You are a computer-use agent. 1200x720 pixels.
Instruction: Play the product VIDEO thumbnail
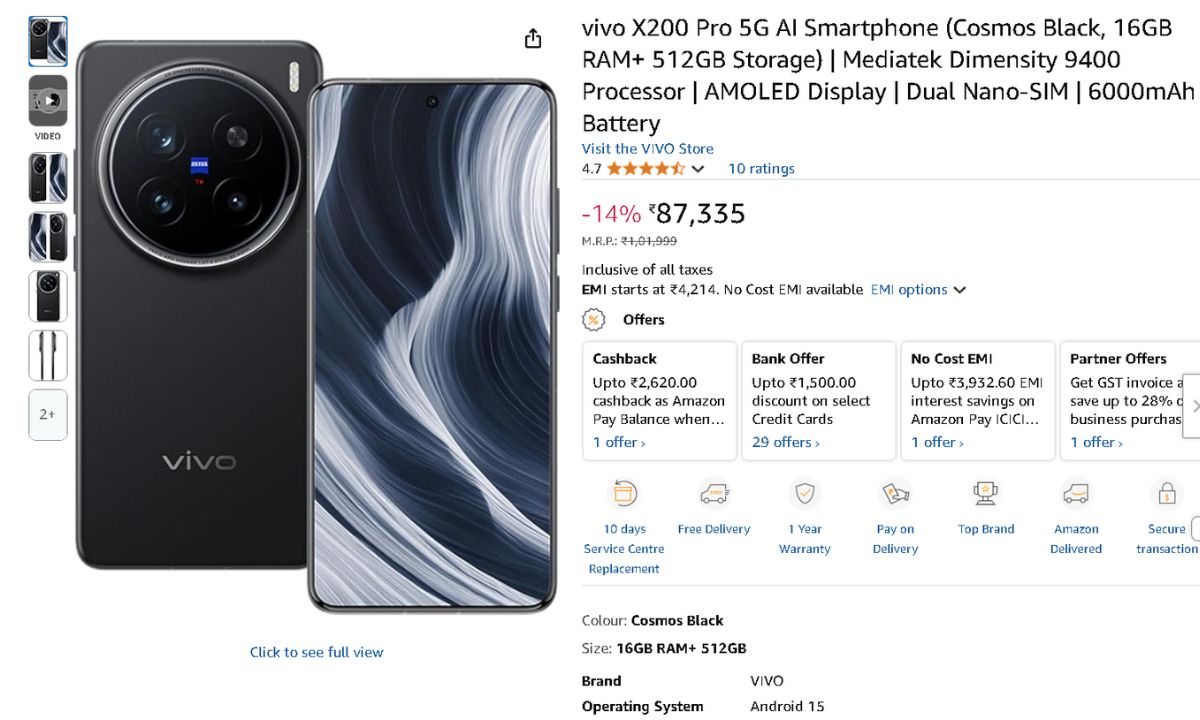[x=48, y=101]
